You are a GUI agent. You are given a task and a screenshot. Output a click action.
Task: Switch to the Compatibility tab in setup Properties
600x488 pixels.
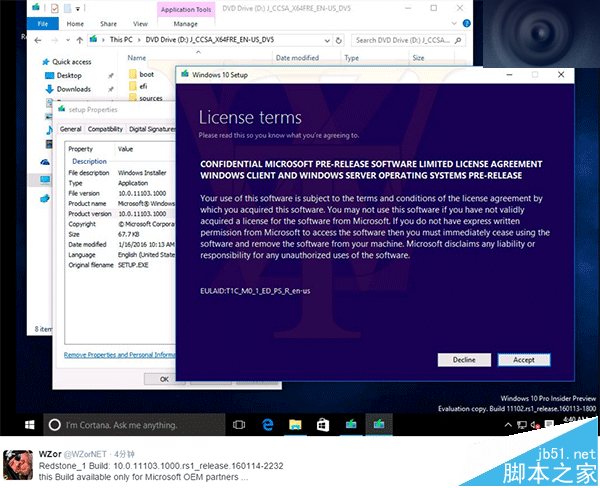(105, 129)
